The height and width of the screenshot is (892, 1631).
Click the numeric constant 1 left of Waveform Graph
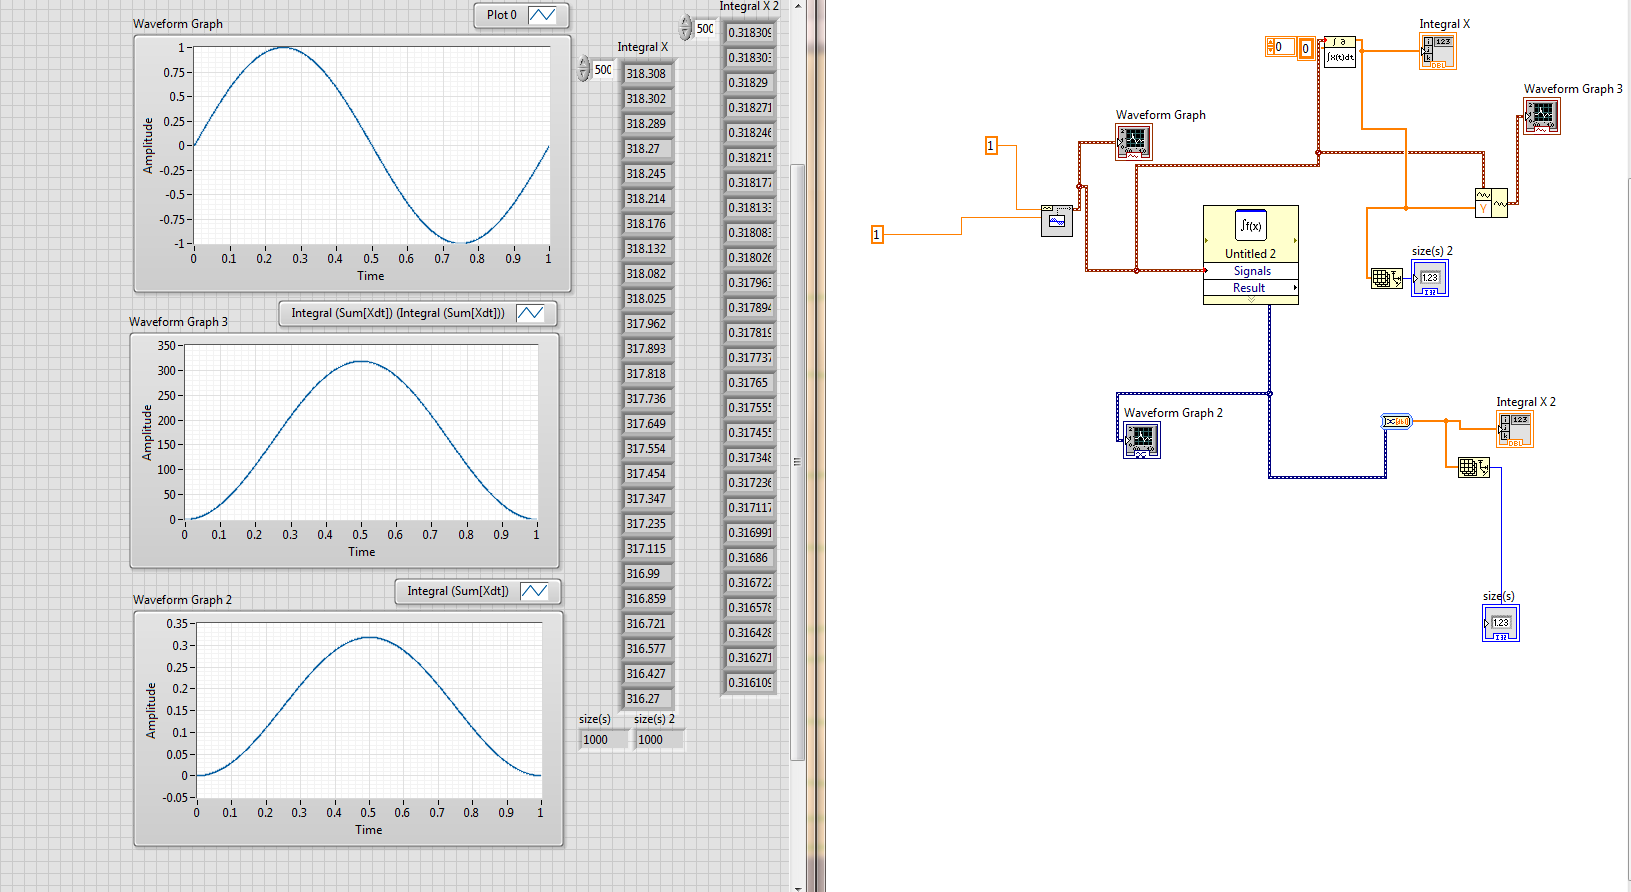(991, 146)
